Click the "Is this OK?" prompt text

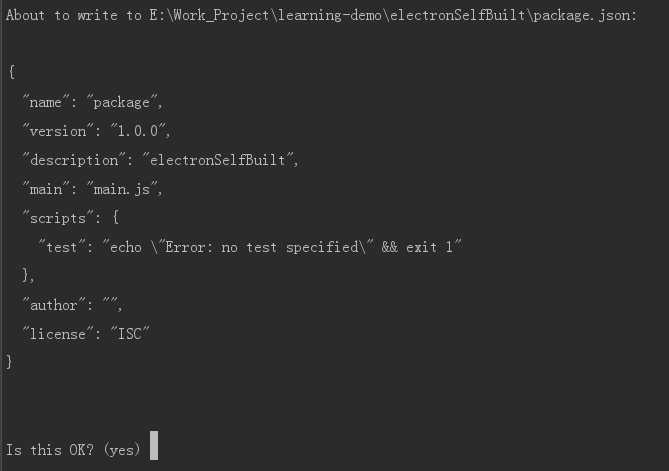tap(50, 449)
